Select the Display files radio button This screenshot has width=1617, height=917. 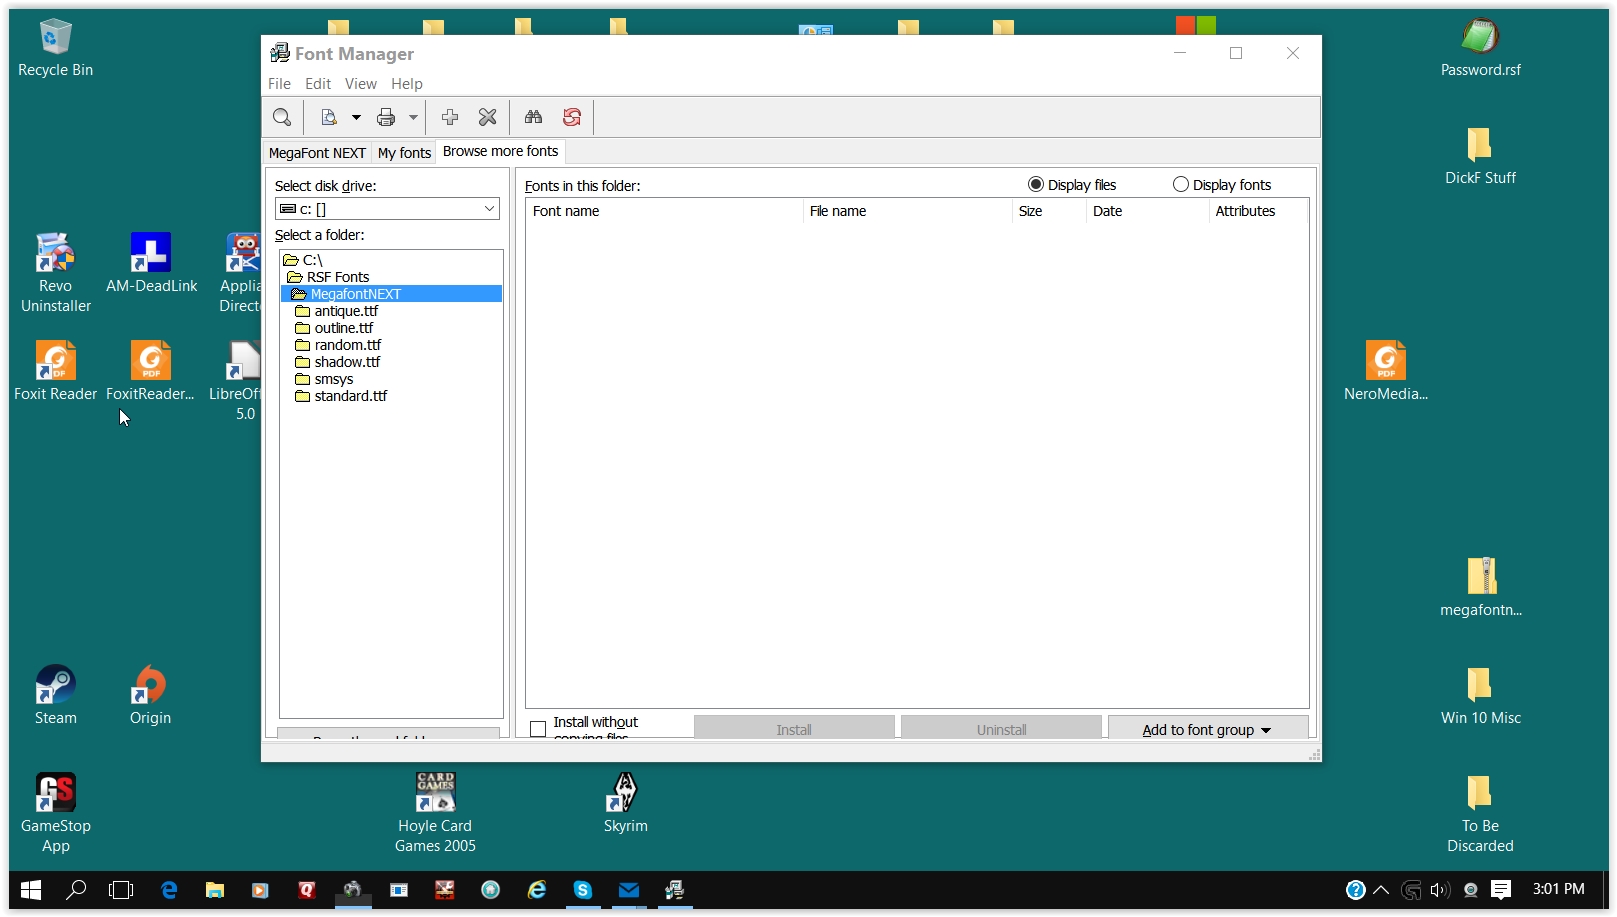[1036, 185]
